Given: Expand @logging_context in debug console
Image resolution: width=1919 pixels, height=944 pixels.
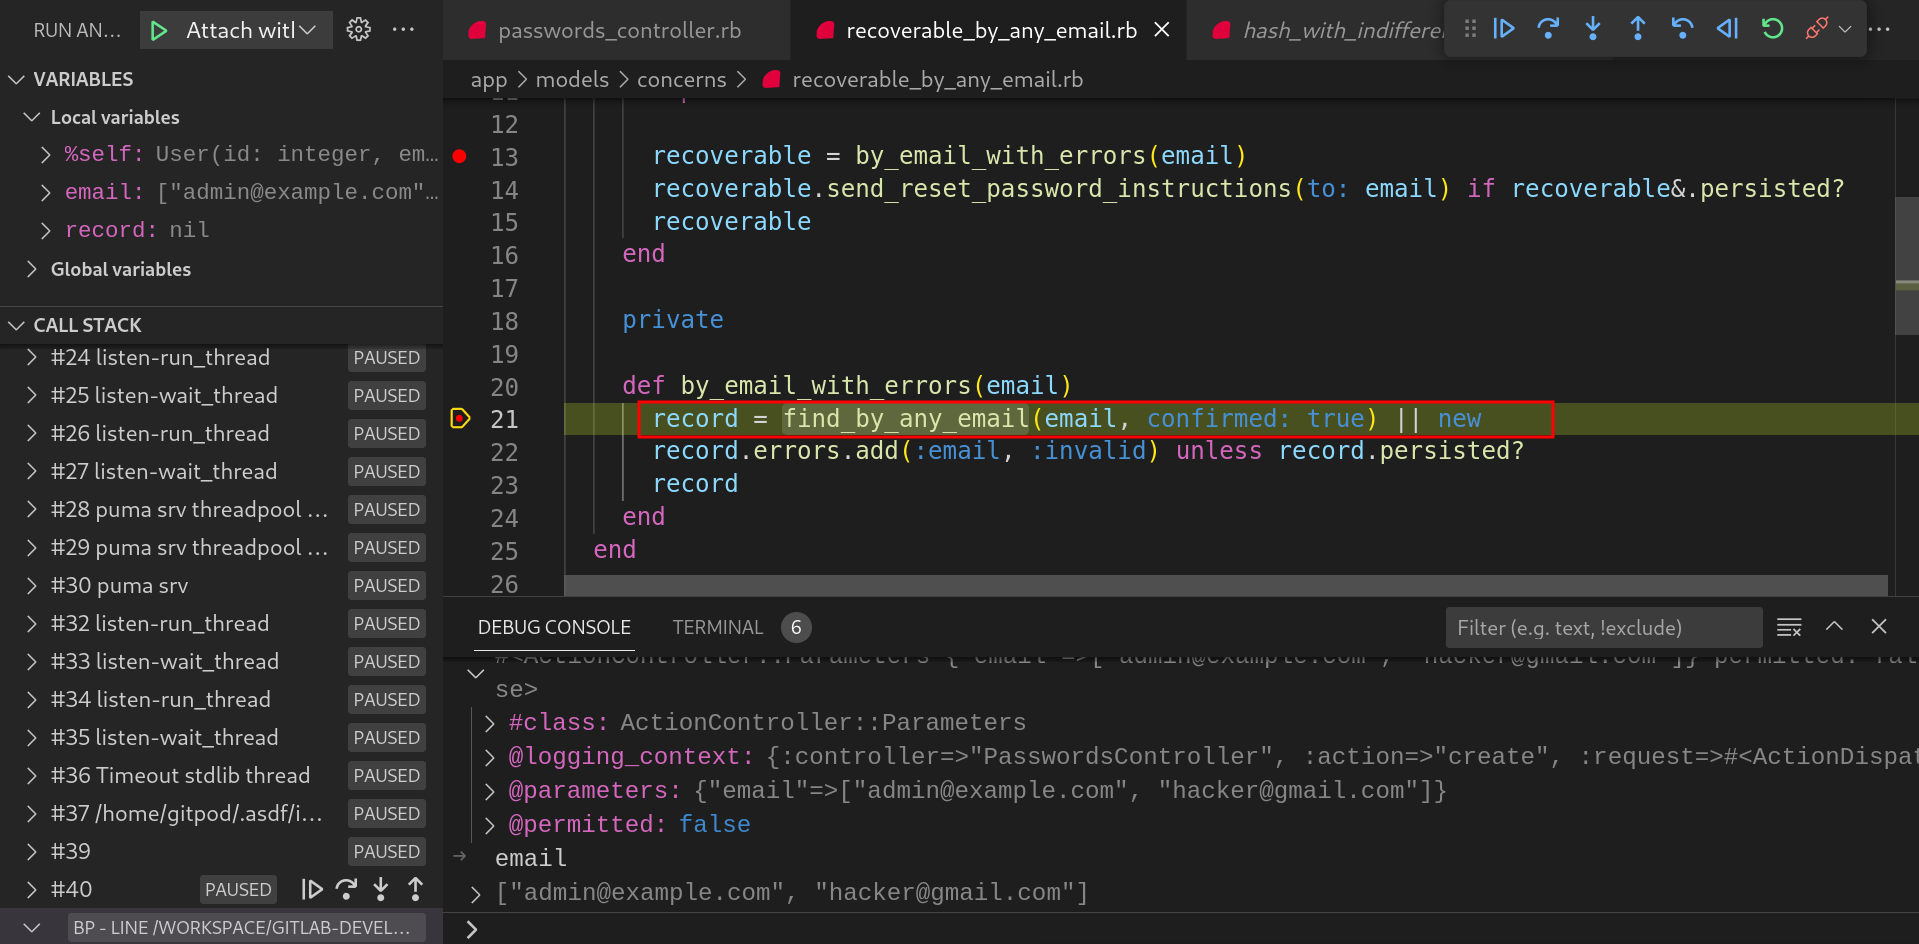Looking at the screenshot, I should click(490, 757).
